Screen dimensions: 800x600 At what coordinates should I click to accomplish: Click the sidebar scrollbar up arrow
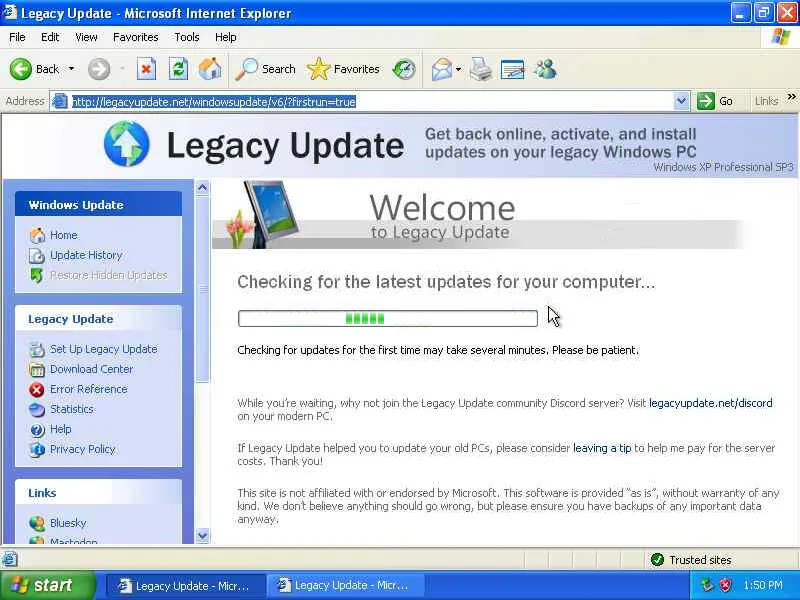point(203,188)
